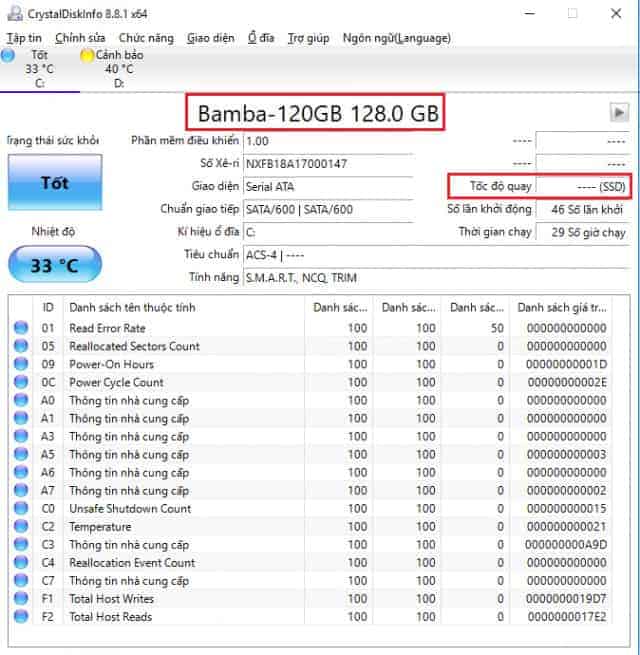Viewport: 640px width, 655px height.
Task: Click the rotation rate field (SSD)
Action: (x=582, y=186)
